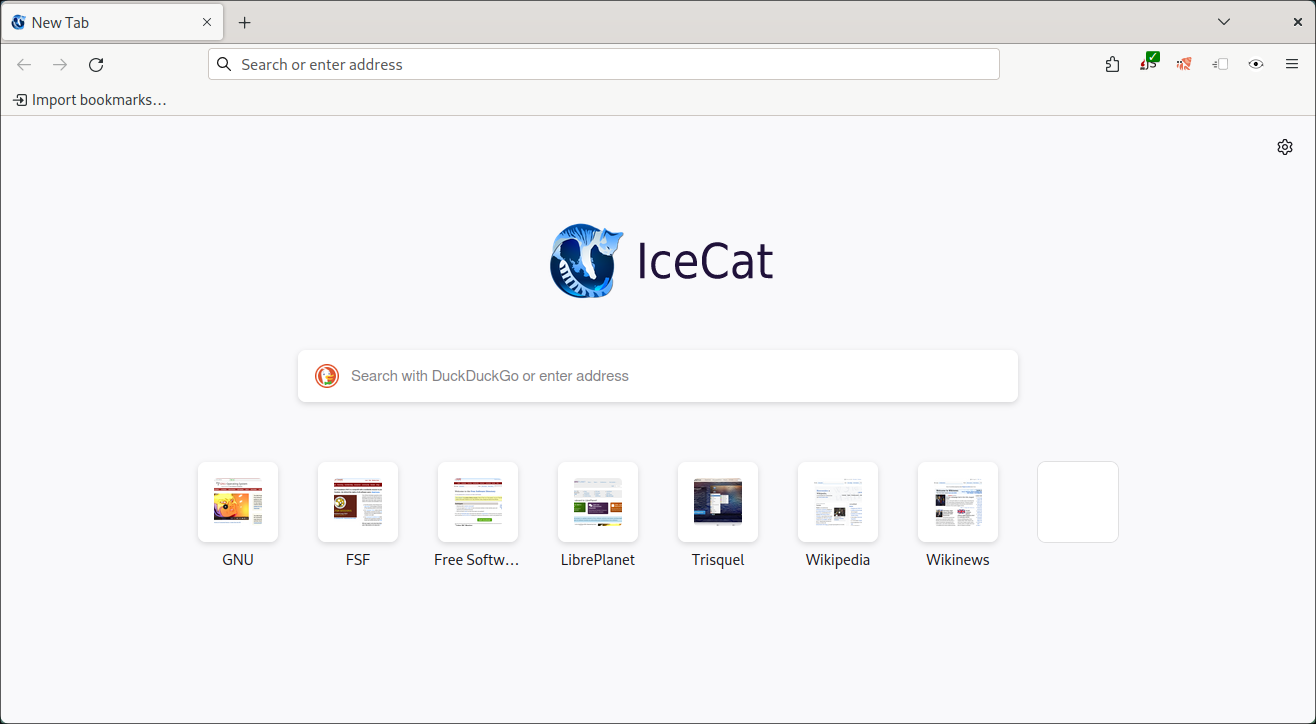1316x724 pixels.
Task: Select the New Tab tab
Action: [x=112, y=22]
